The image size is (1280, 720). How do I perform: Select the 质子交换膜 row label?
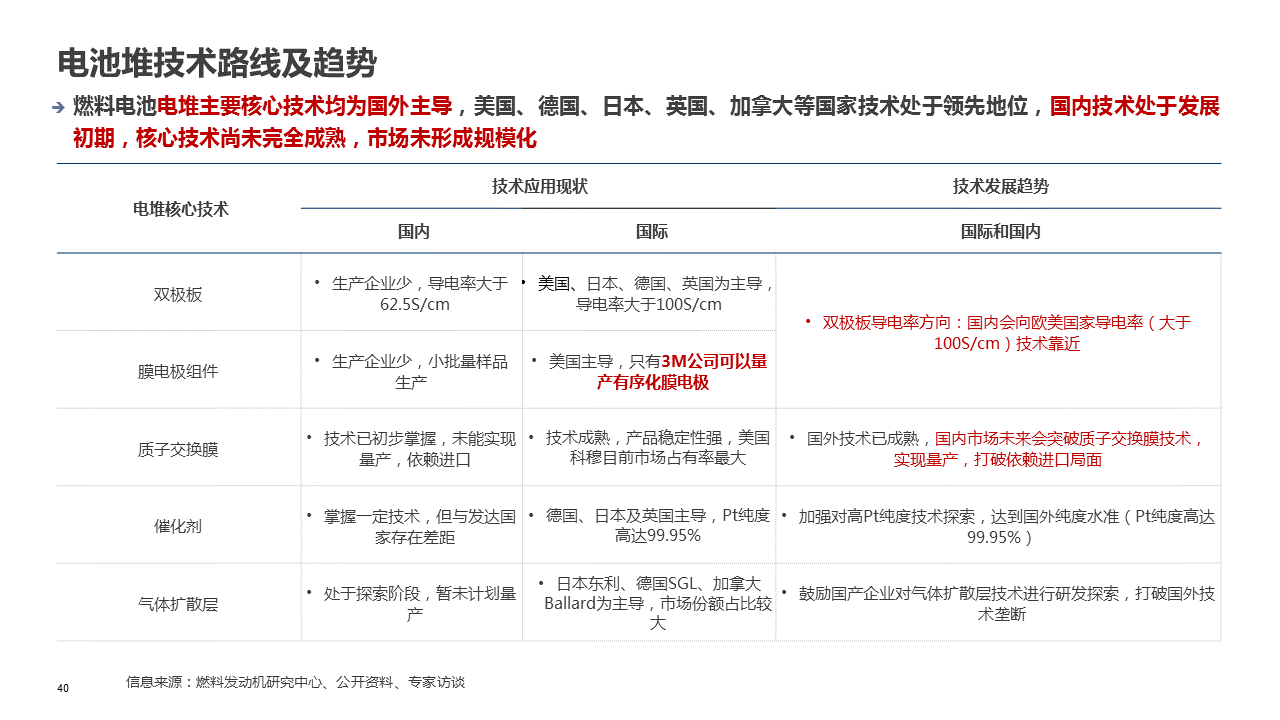point(178,449)
